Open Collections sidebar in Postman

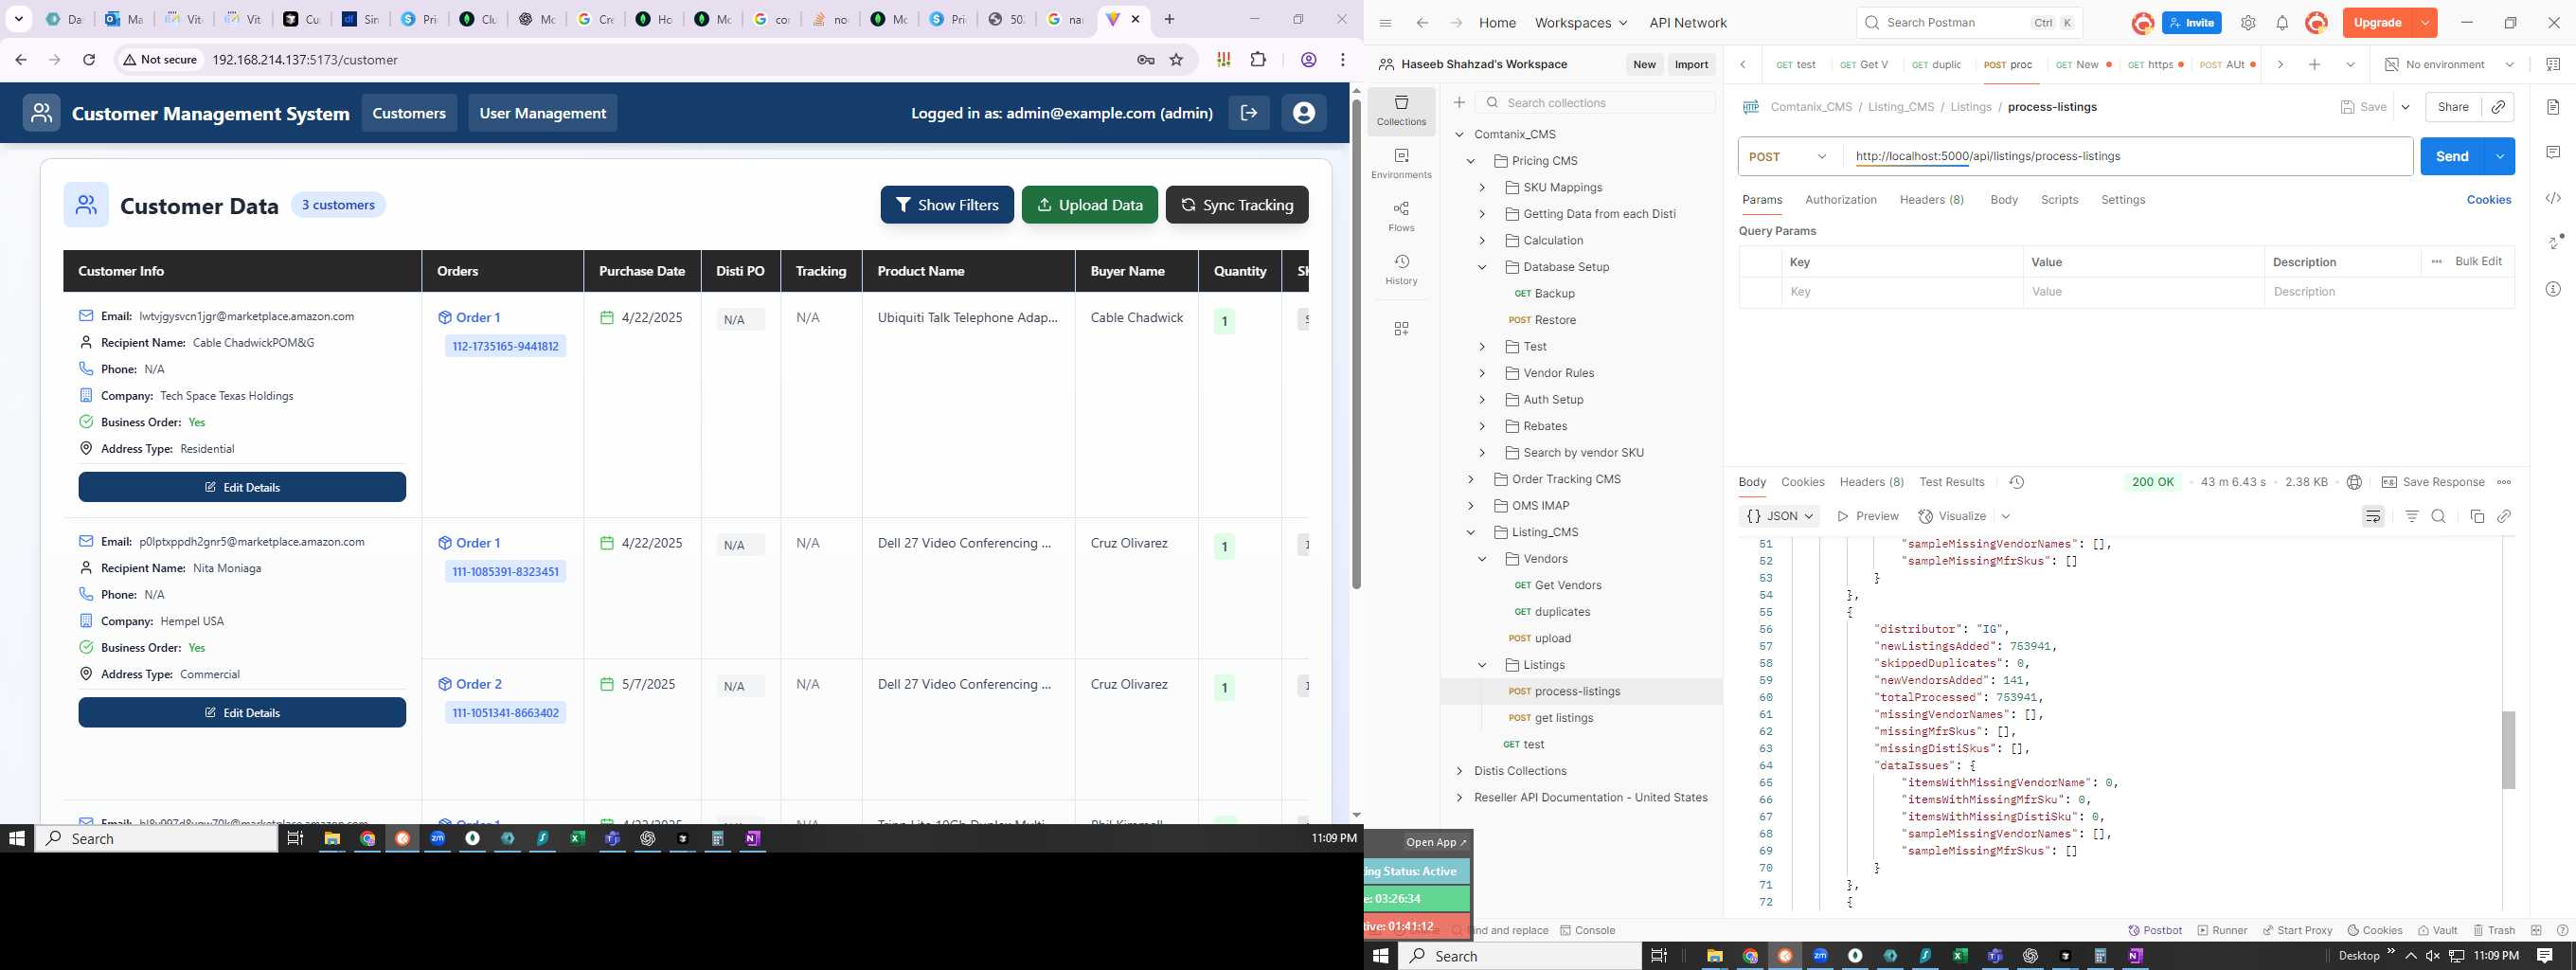(1401, 111)
